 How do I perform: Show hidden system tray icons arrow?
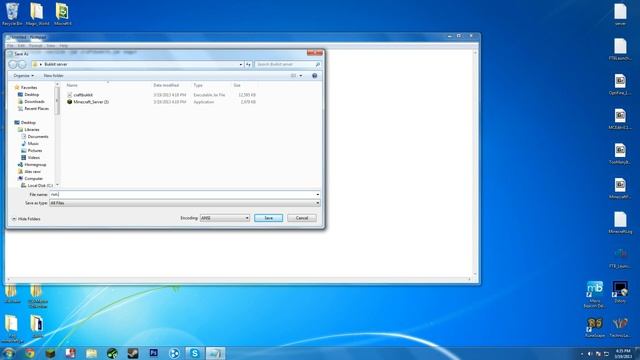click(x=582, y=354)
